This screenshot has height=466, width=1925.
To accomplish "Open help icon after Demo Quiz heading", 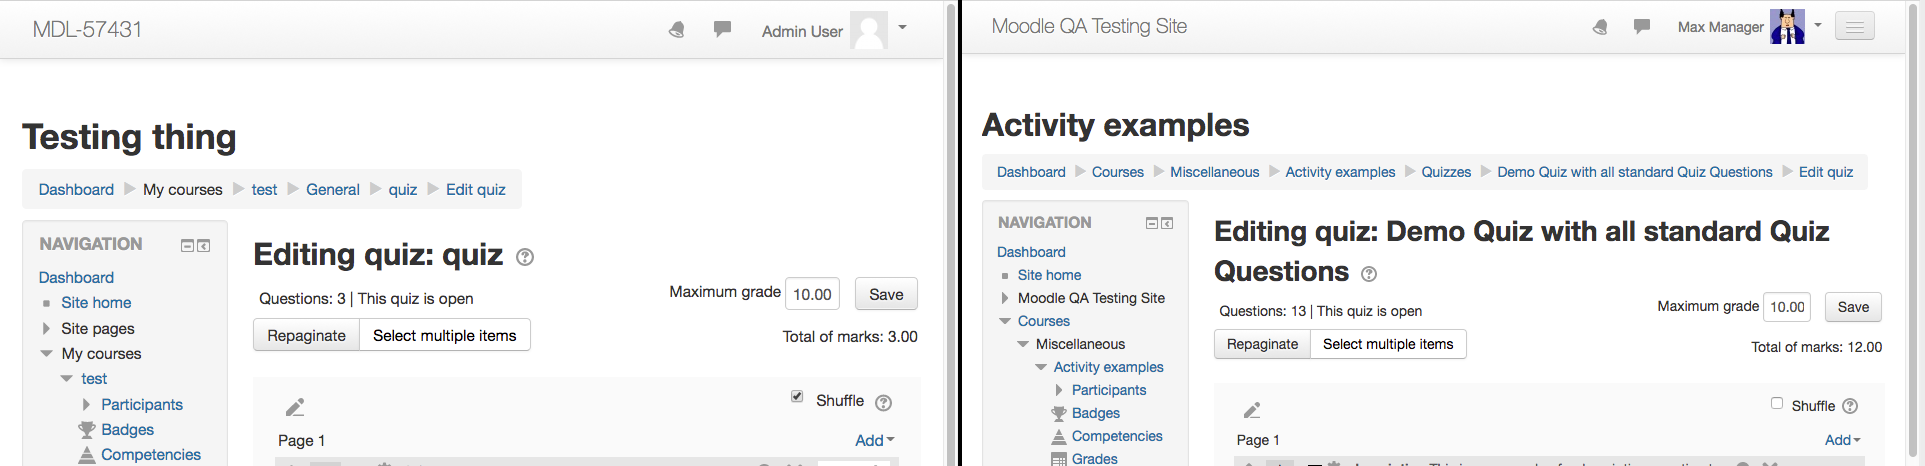I will (1370, 274).
